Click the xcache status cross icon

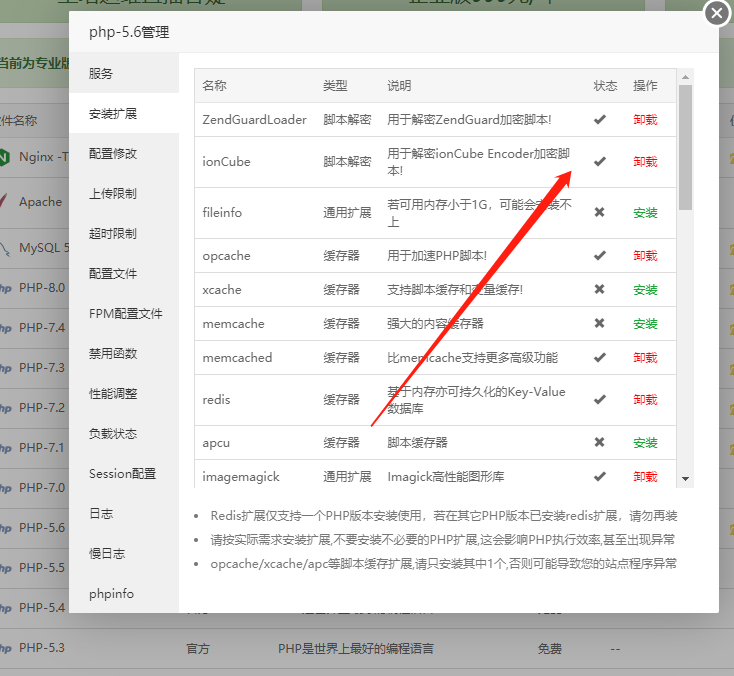(x=600, y=289)
